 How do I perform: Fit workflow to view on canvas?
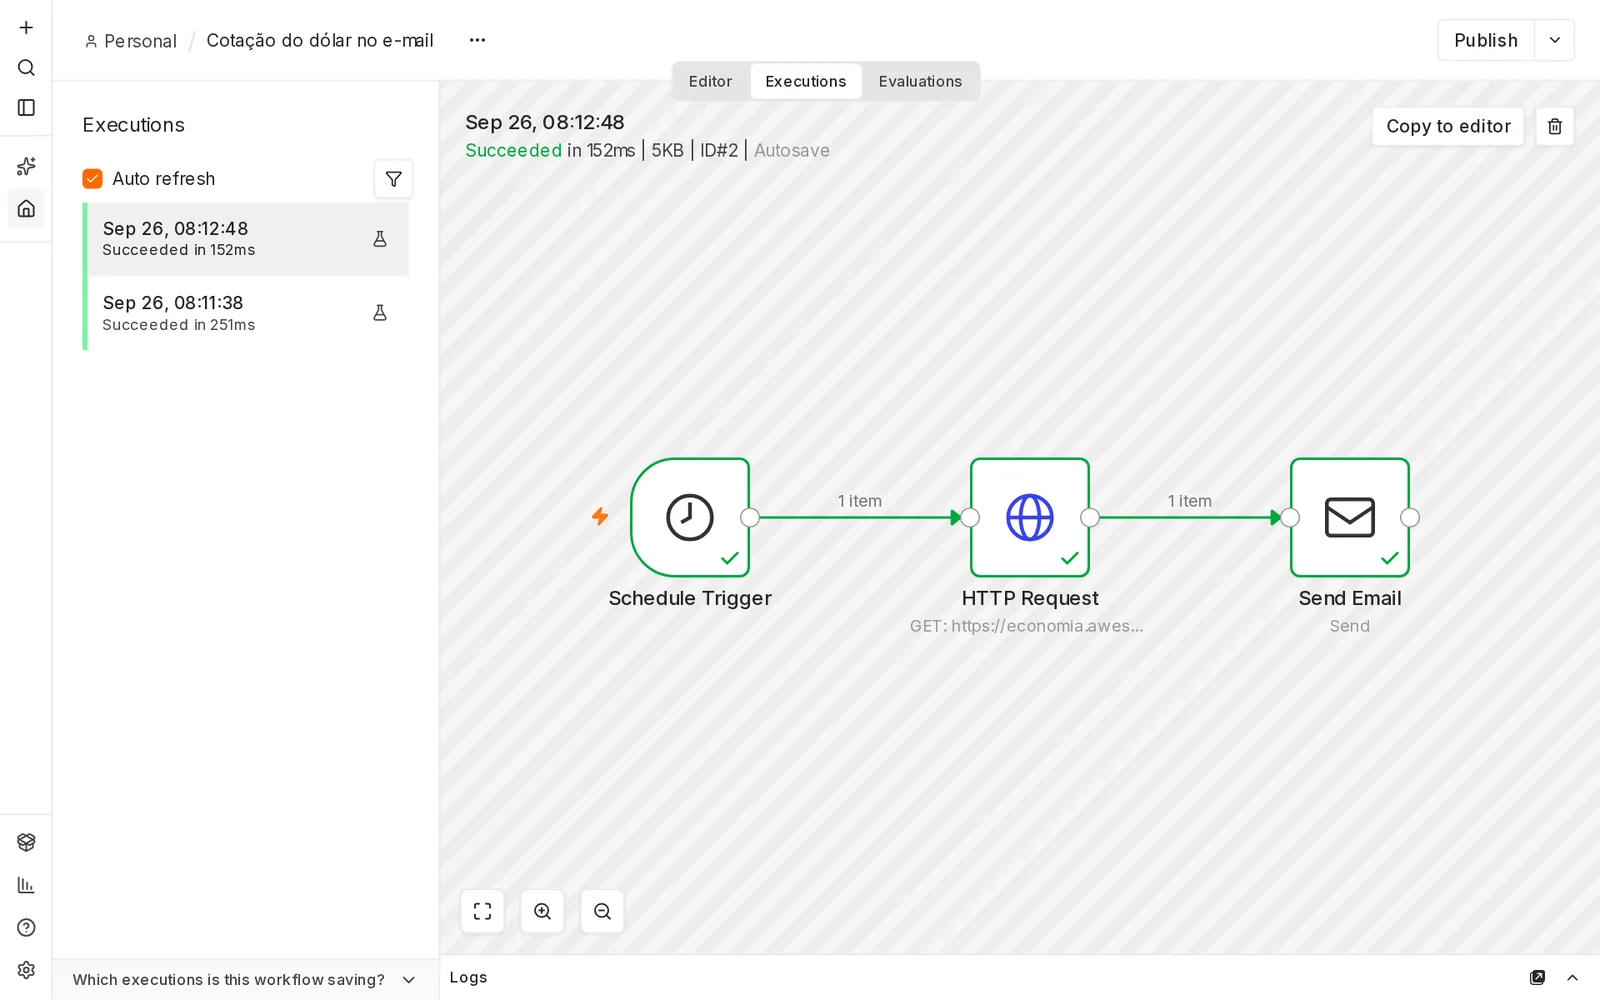point(482,911)
